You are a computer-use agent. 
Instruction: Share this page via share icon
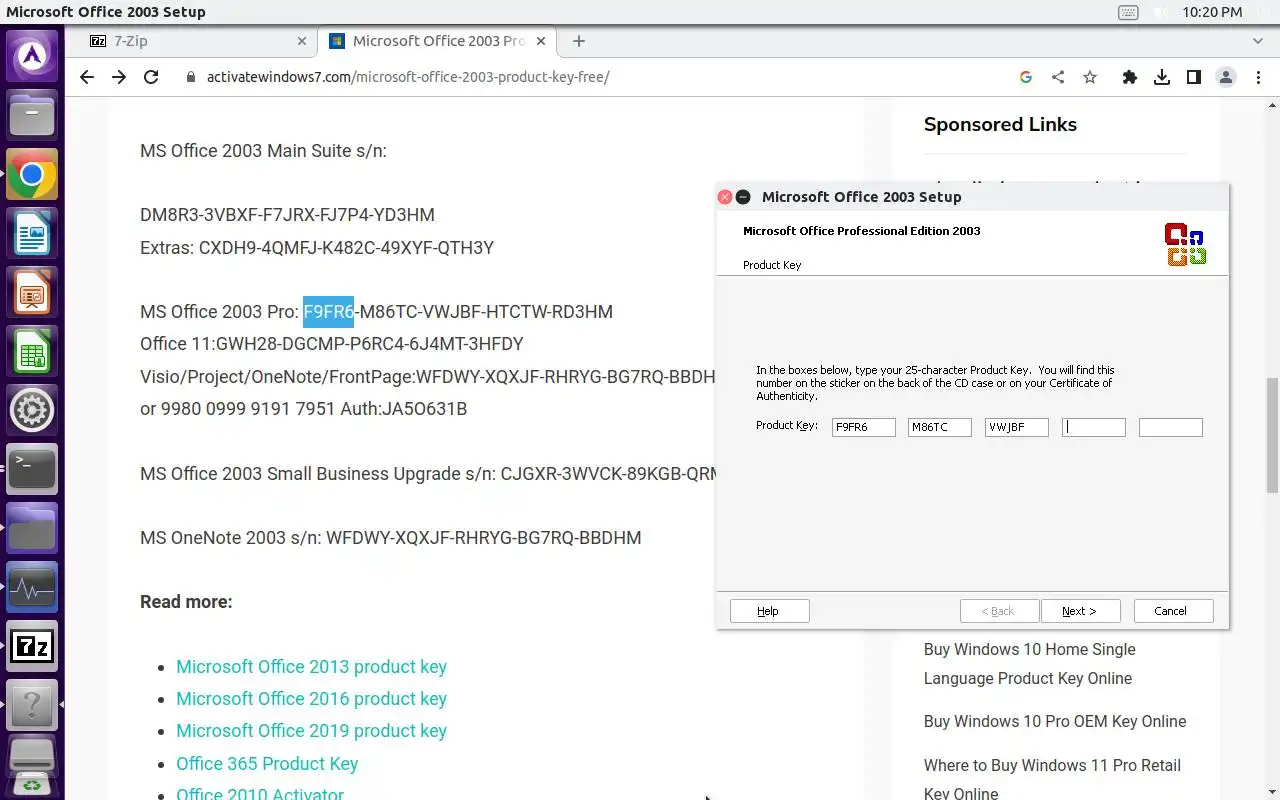point(1058,77)
